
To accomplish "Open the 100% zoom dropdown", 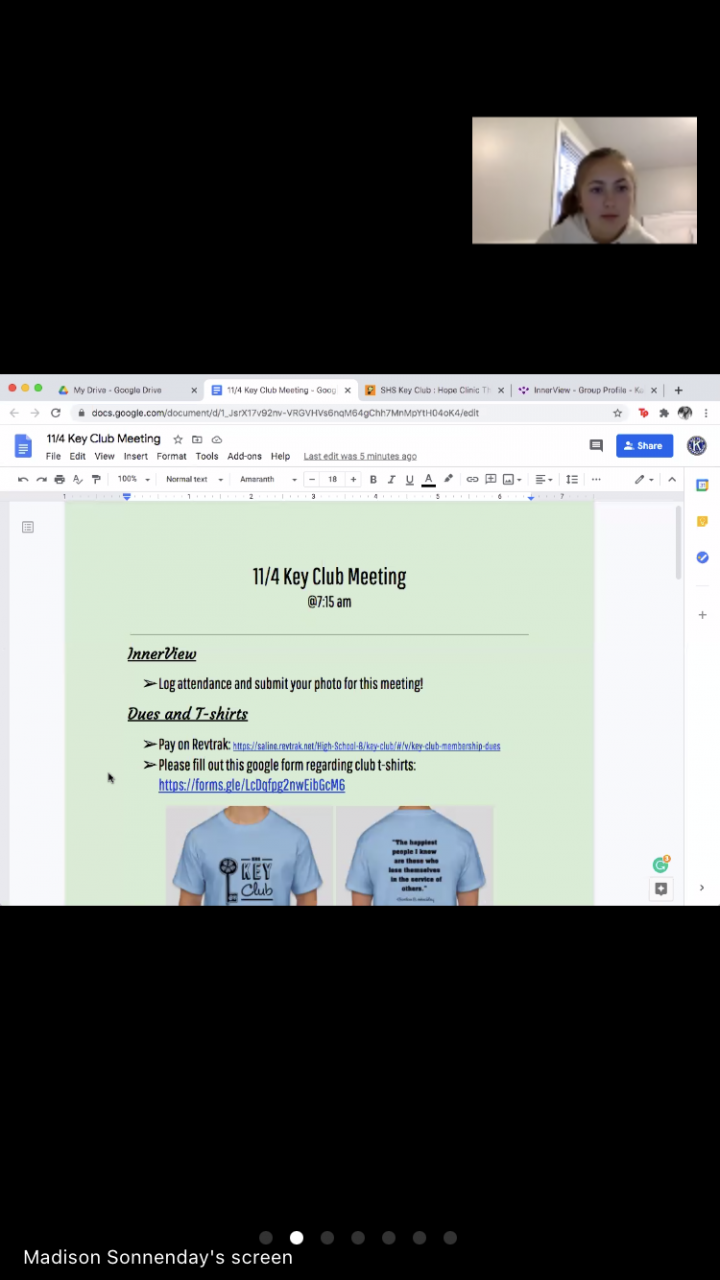I will click(133, 480).
